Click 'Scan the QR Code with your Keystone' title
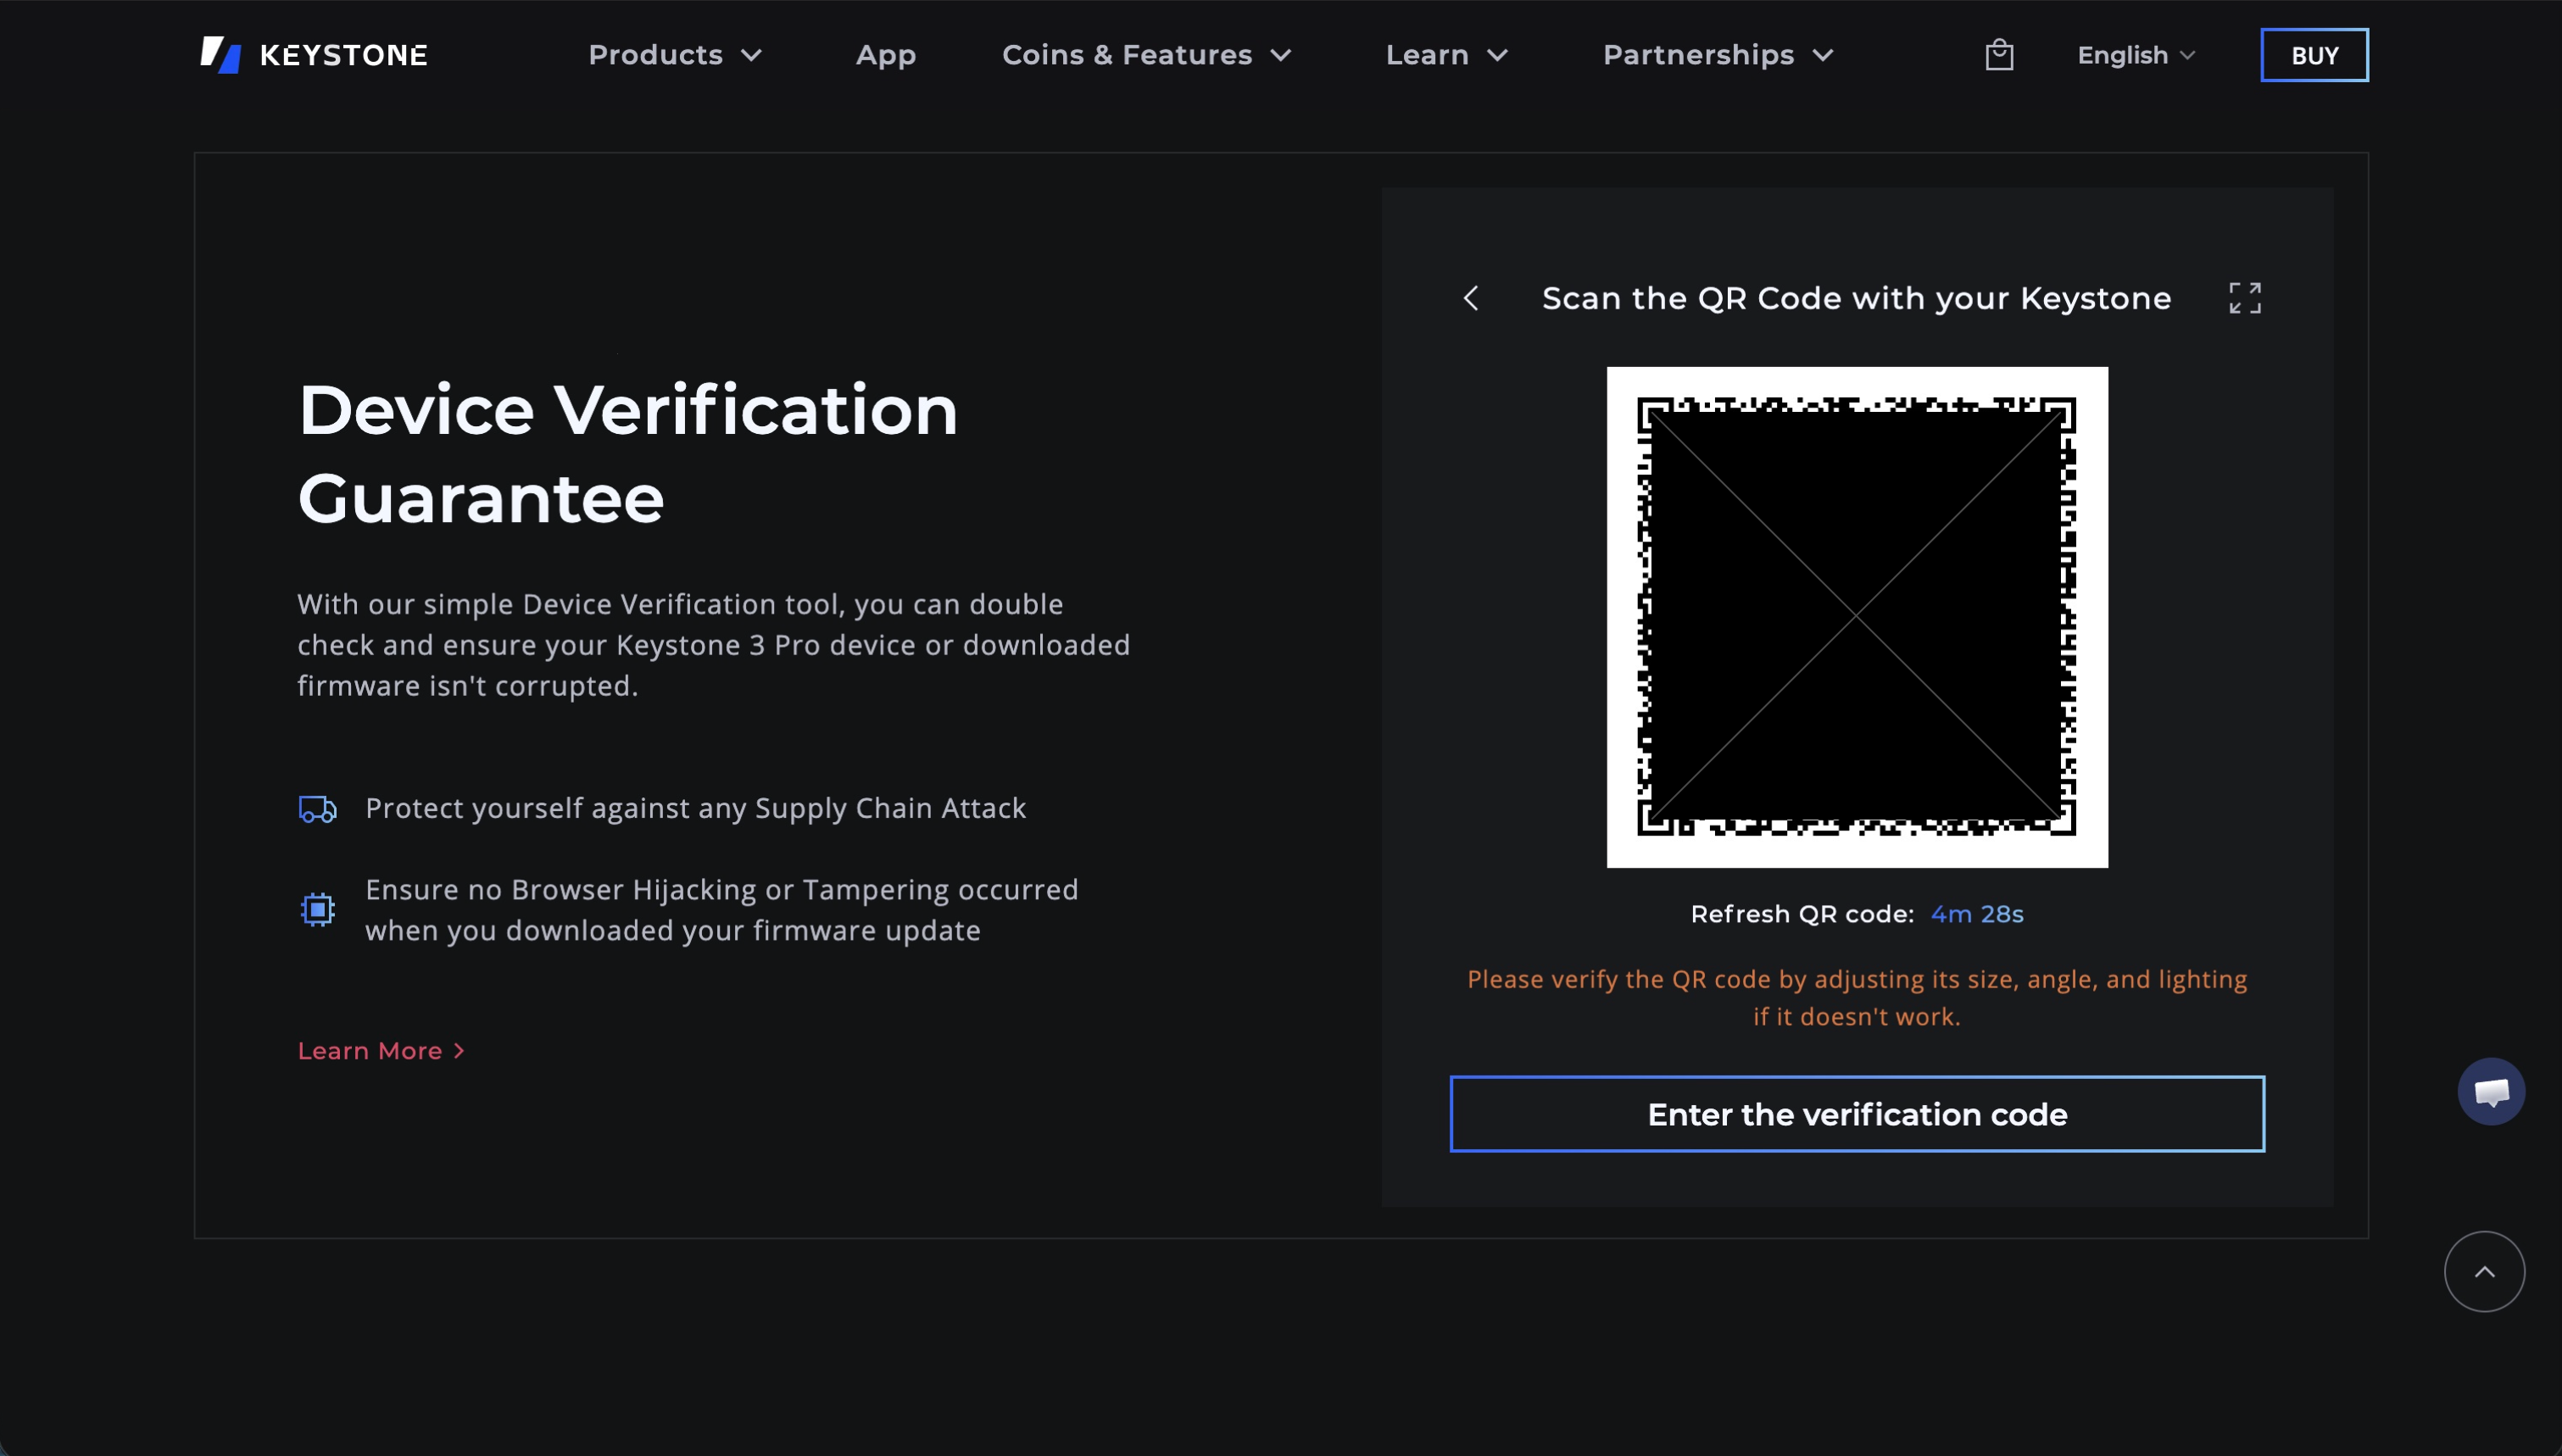The height and width of the screenshot is (1456, 2562). coord(1856,298)
